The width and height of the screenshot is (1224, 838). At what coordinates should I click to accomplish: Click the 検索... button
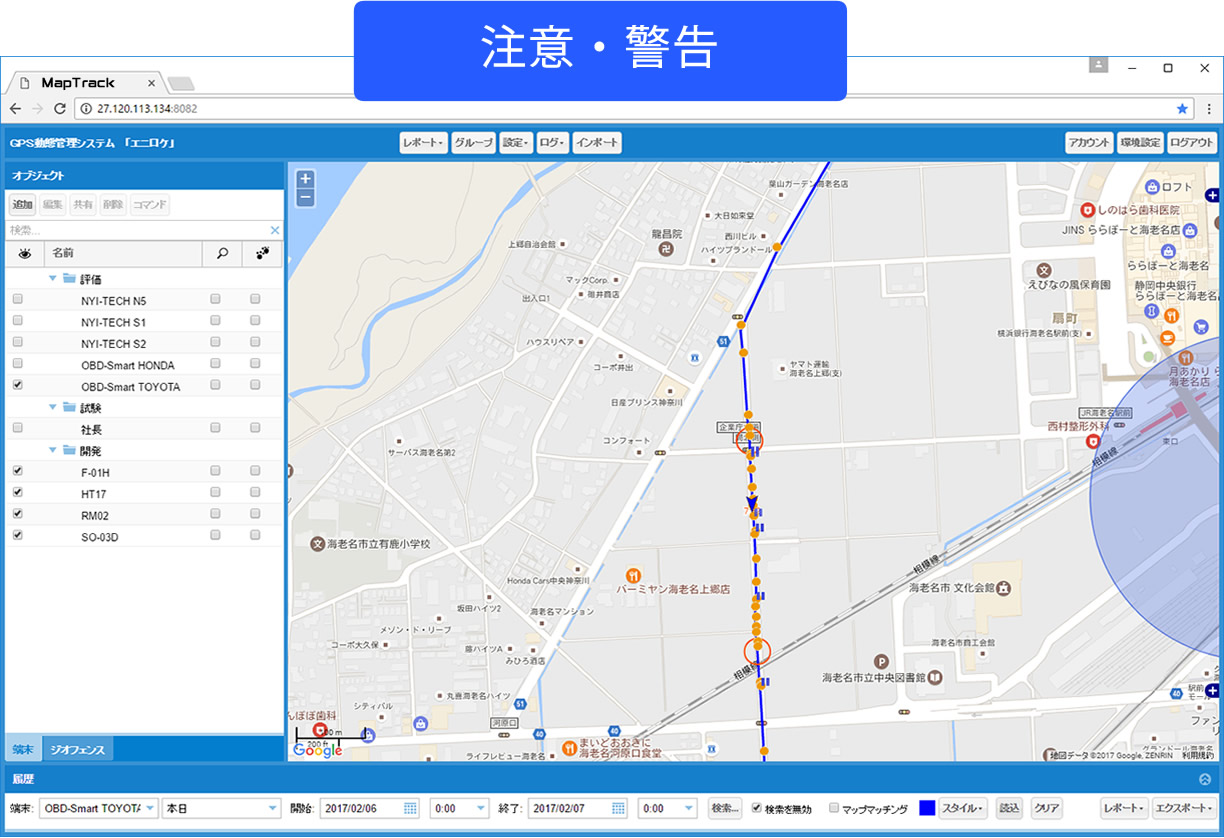[725, 808]
